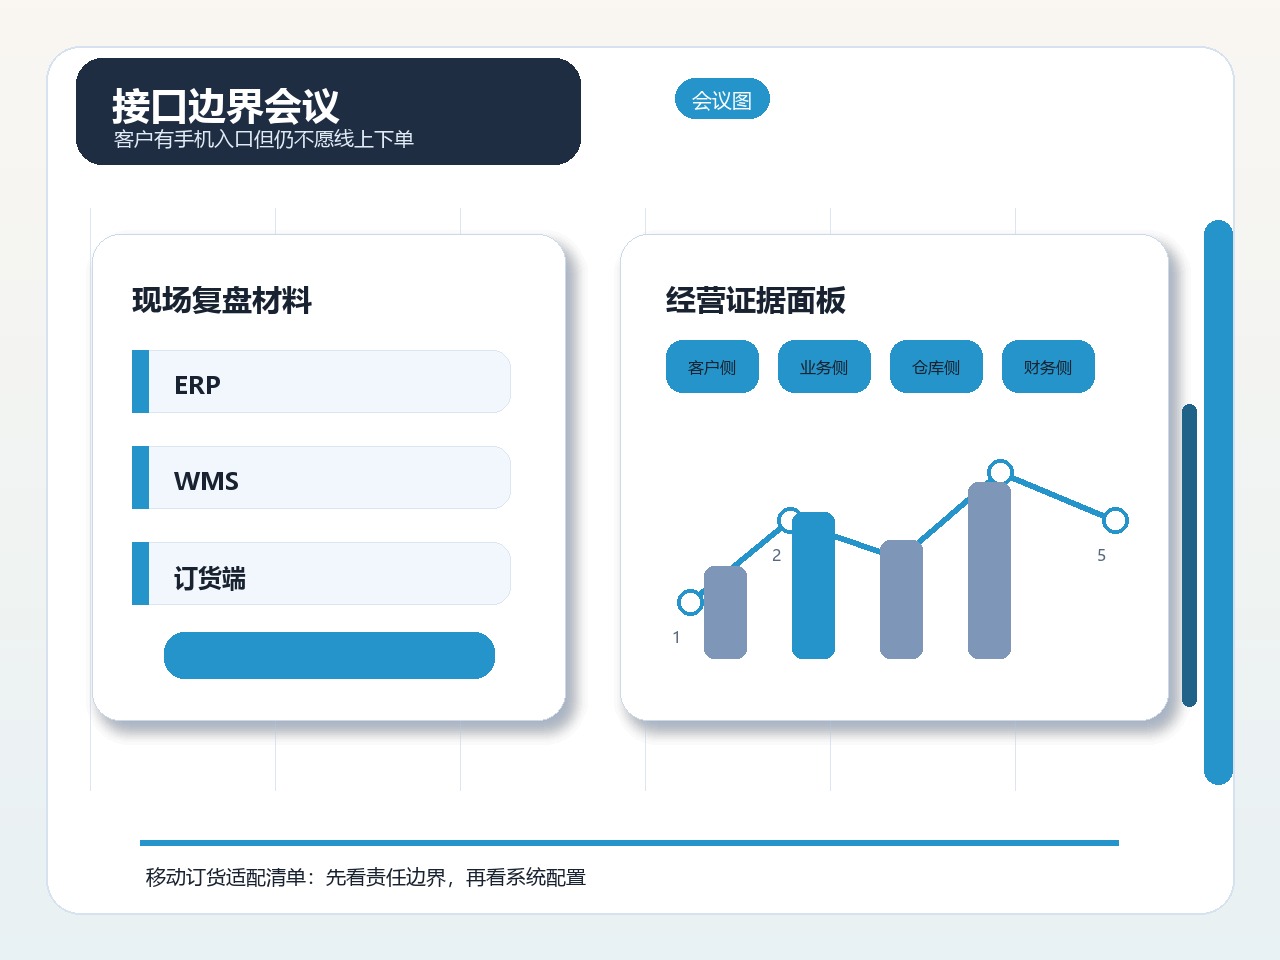This screenshot has width=1280, height=960.
Task: Click the 会议图 tag pill
Action: click(x=722, y=99)
